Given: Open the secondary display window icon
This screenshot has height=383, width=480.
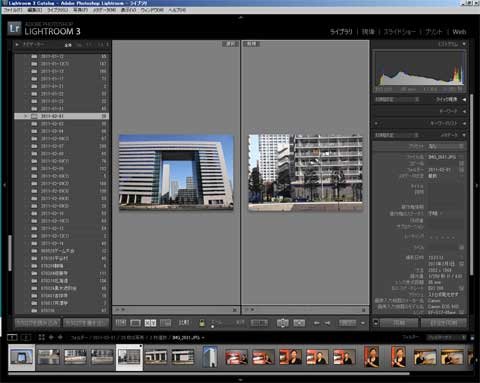Looking at the screenshot, I should click(26, 338).
